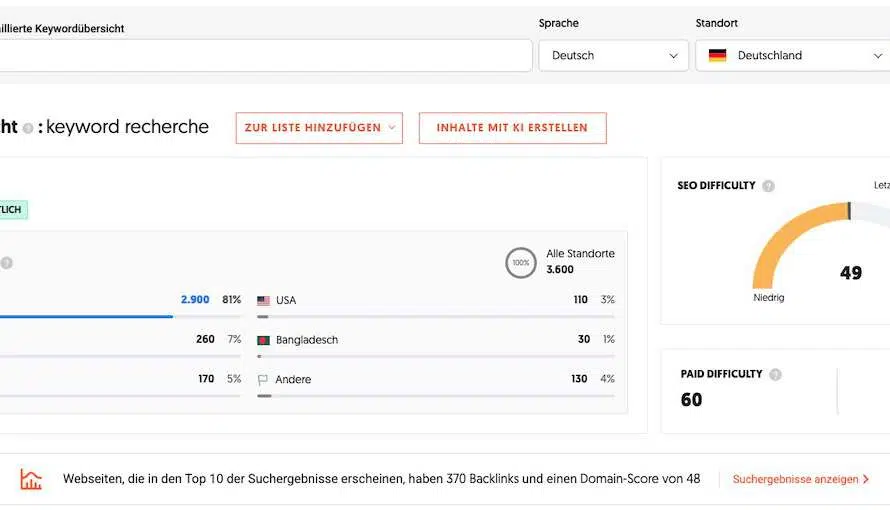Click Inhalte mit KI erstellen button
Image resolution: width=890 pixels, height=510 pixels.
(x=513, y=128)
